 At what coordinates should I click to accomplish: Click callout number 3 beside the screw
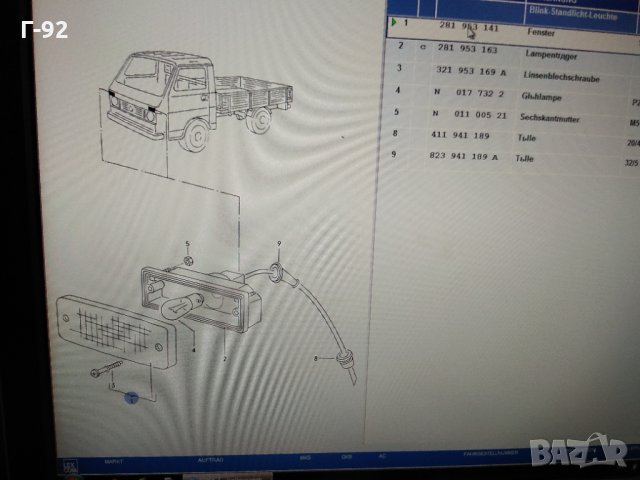tap(112, 384)
